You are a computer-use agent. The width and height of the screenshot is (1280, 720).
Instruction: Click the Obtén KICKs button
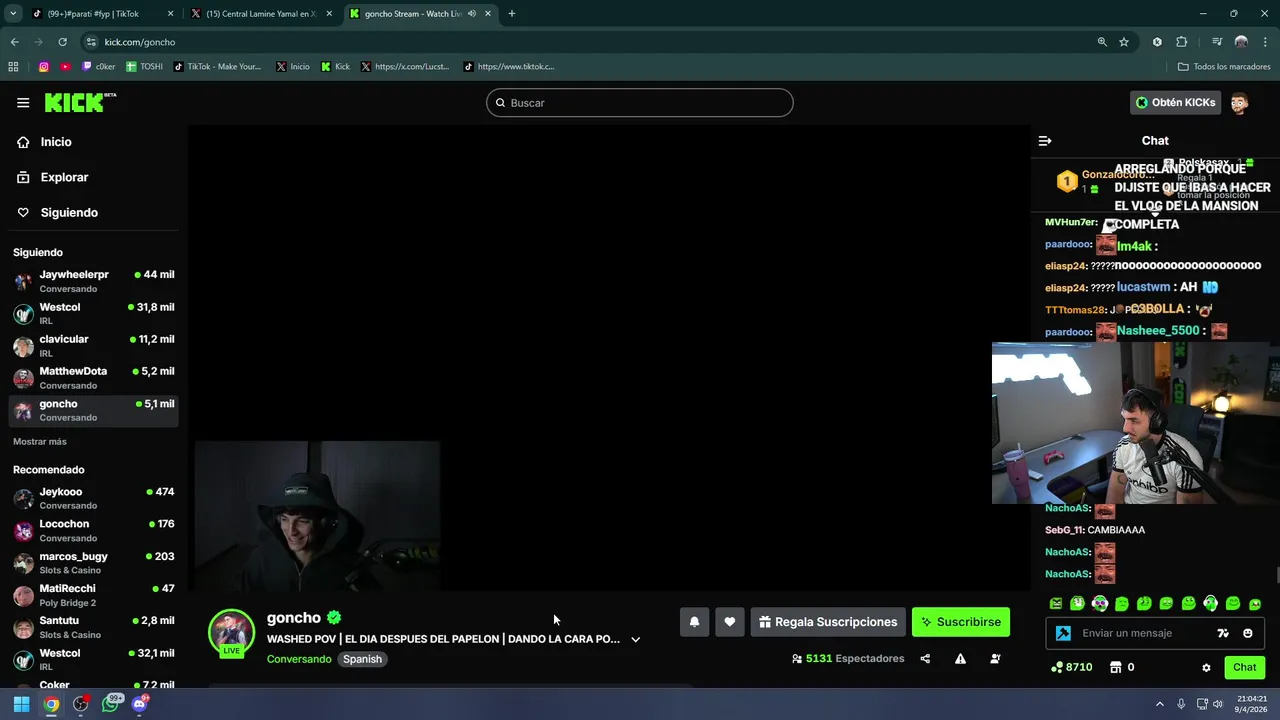click(x=1175, y=102)
